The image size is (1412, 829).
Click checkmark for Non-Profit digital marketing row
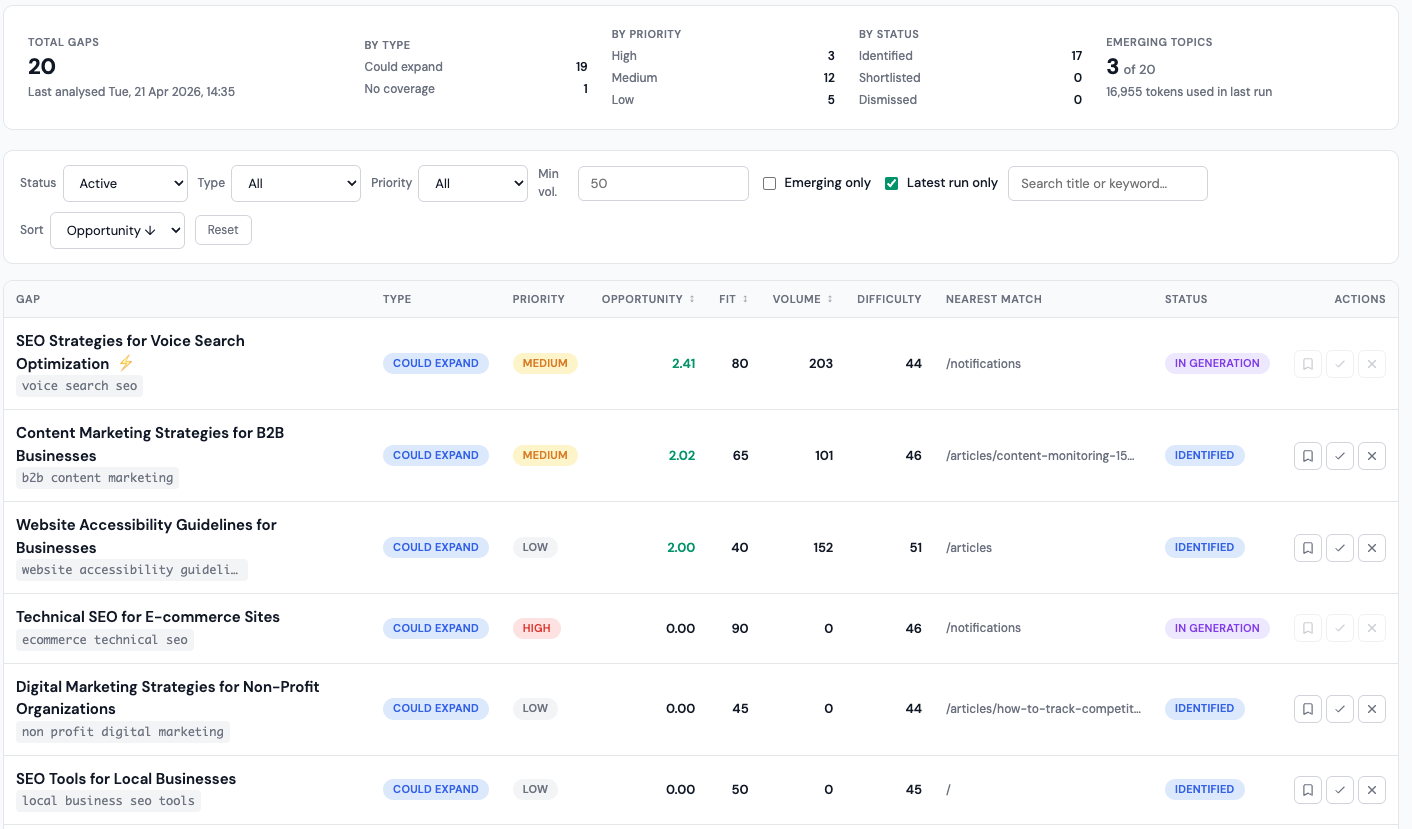tap(1340, 709)
